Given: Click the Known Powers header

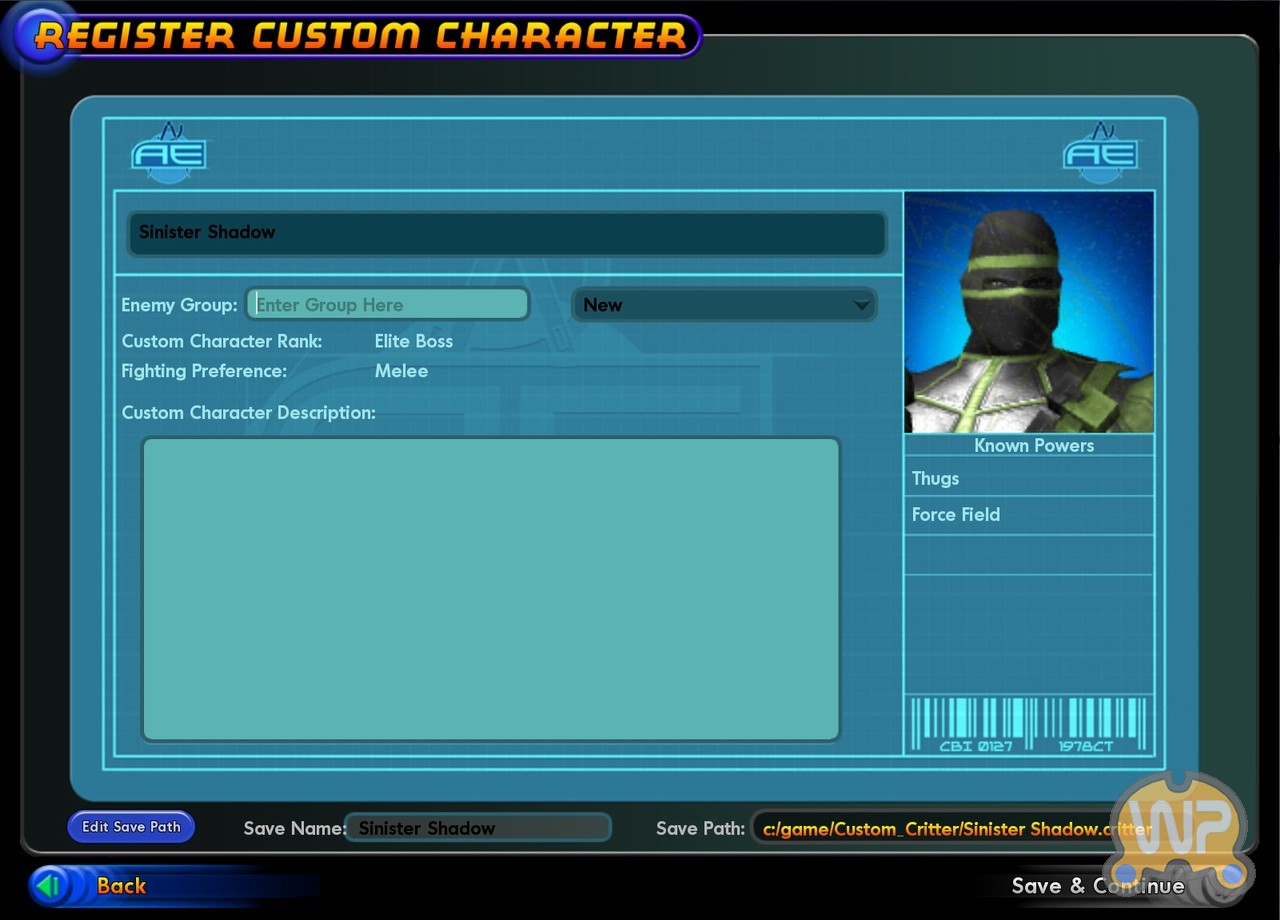Looking at the screenshot, I should (x=1033, y=446).
